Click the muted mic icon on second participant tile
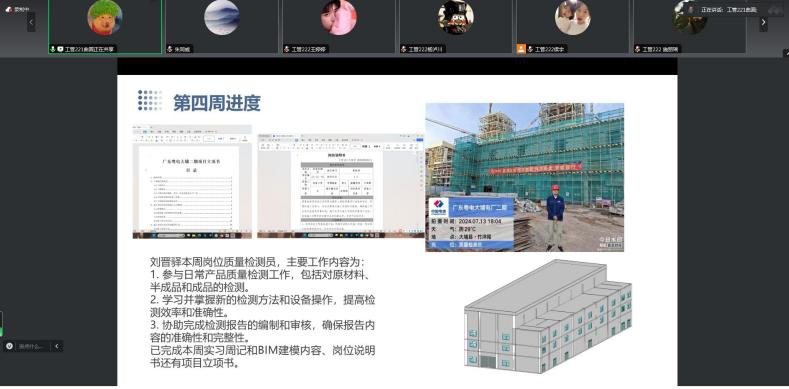 (170, 49)
